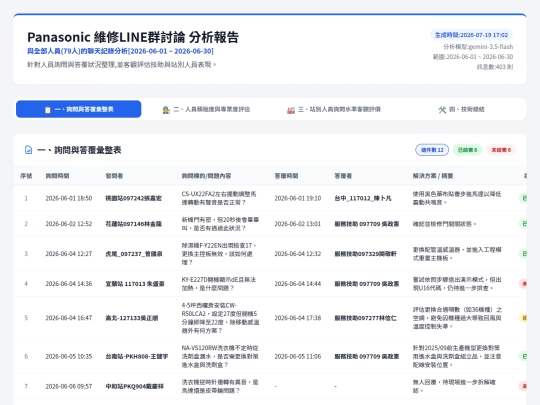Open the first tab 詢問與答覆彙整表
This screenshot has width=540, height=405.
click(x=79, y=109)
